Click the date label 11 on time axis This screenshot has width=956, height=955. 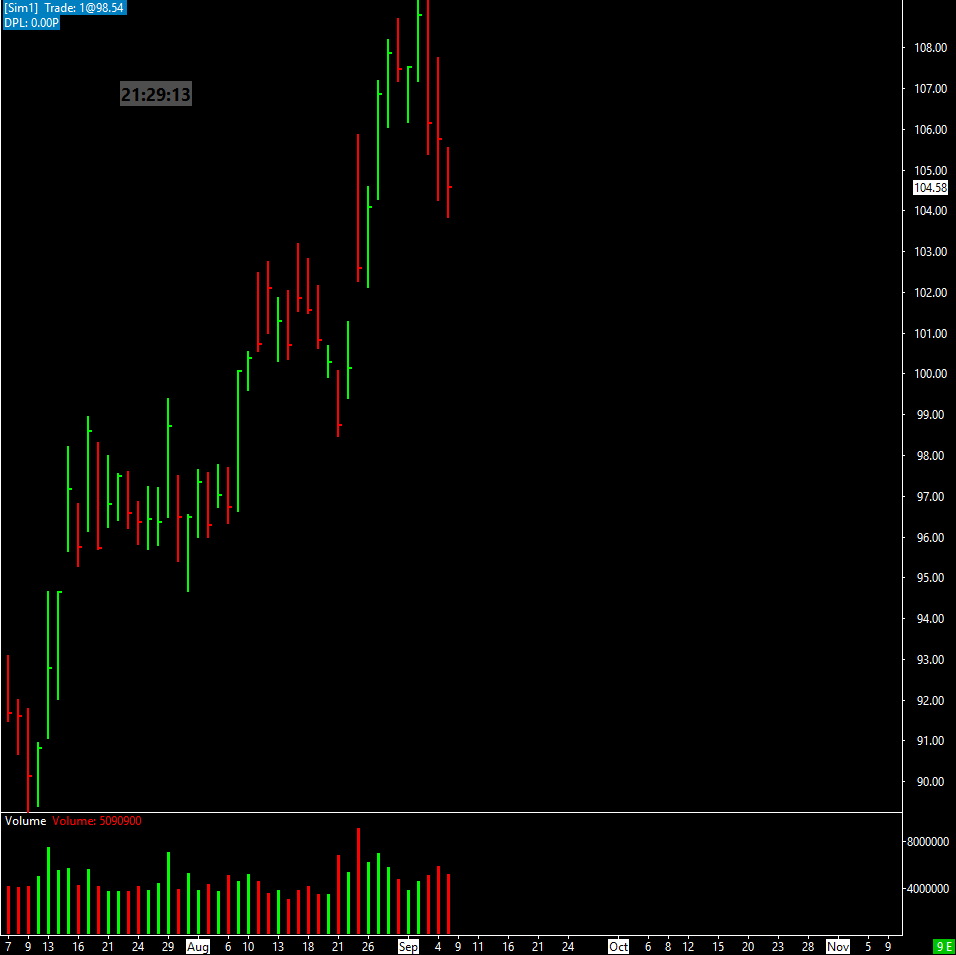tap(478, 947)
